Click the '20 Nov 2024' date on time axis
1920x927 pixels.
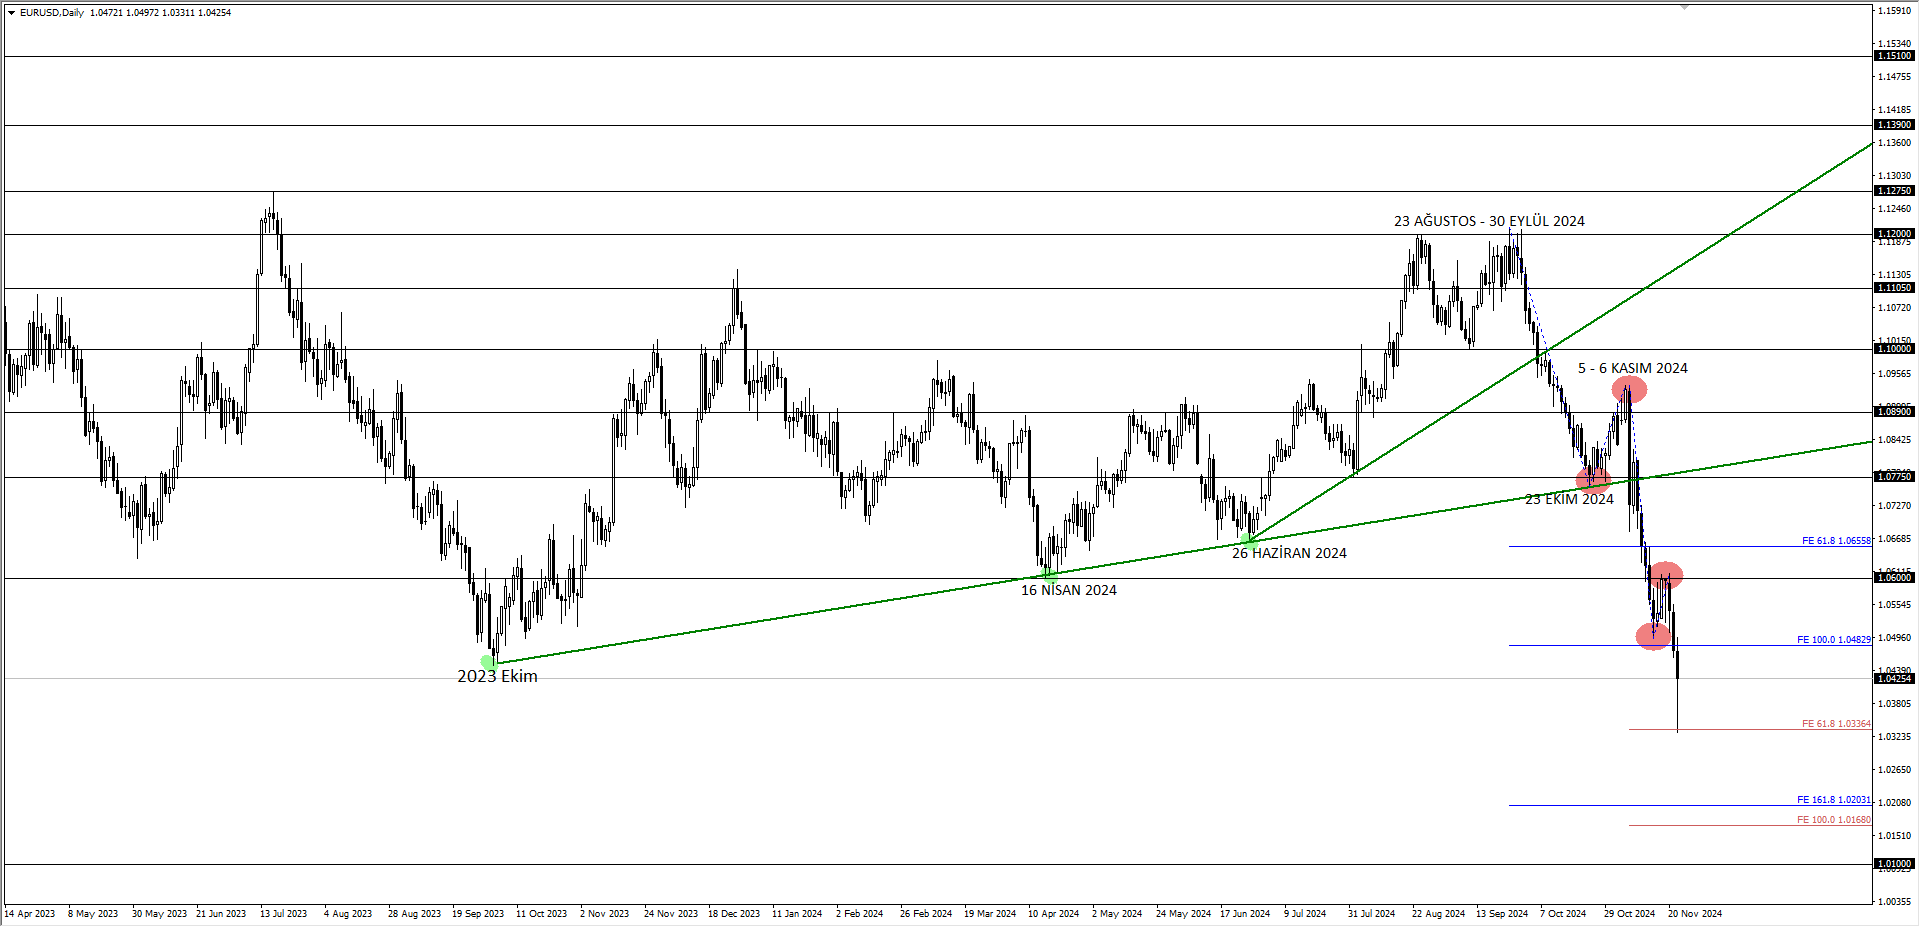coord(1695,914)
